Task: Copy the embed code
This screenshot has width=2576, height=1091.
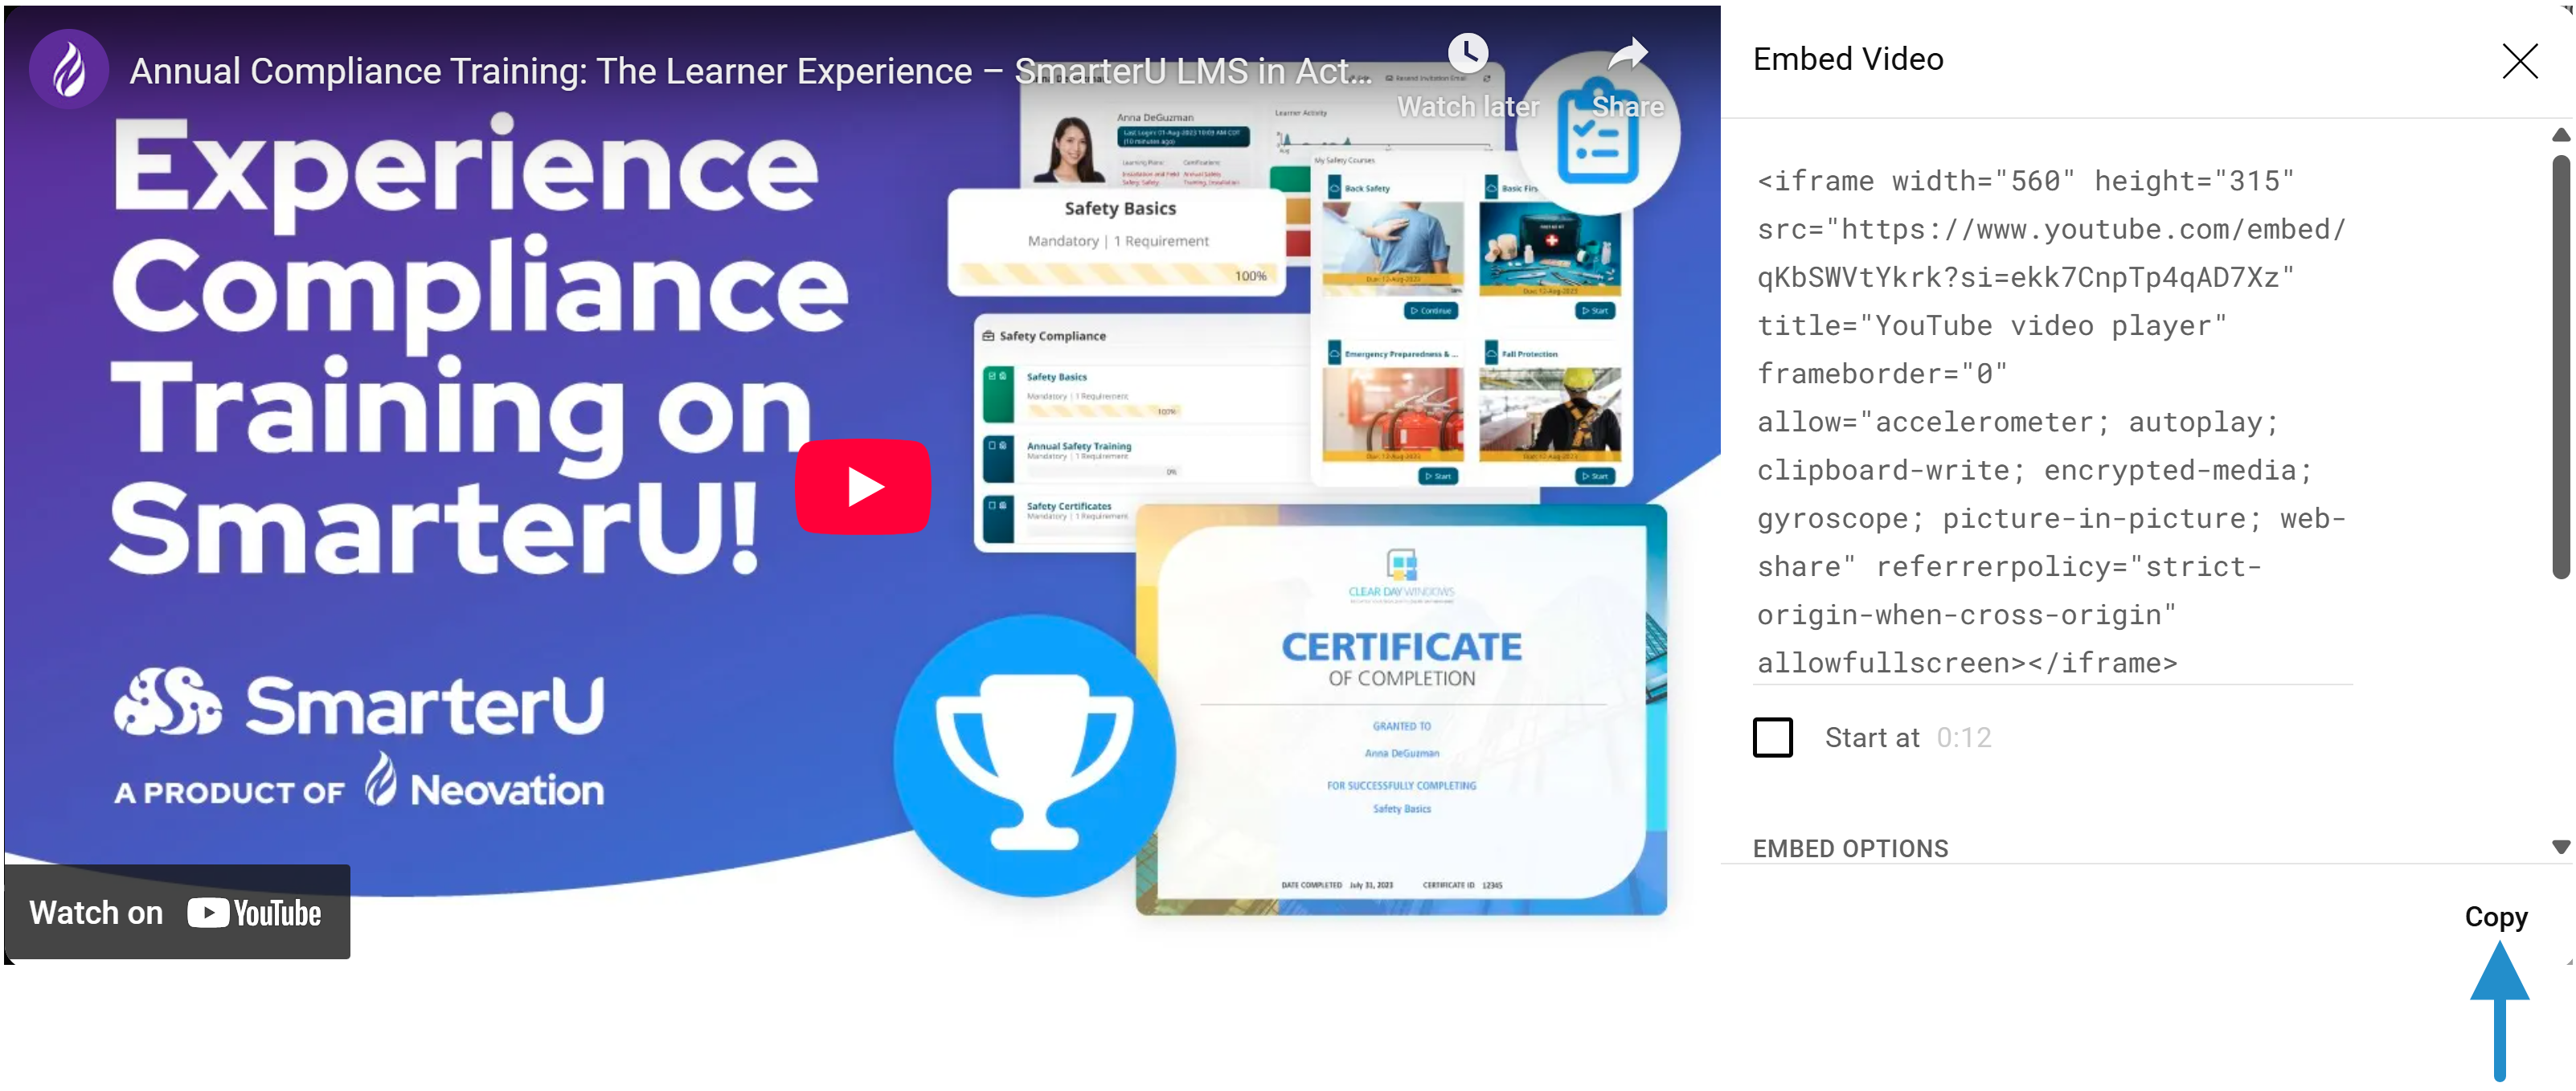Action: (2496, 917)
